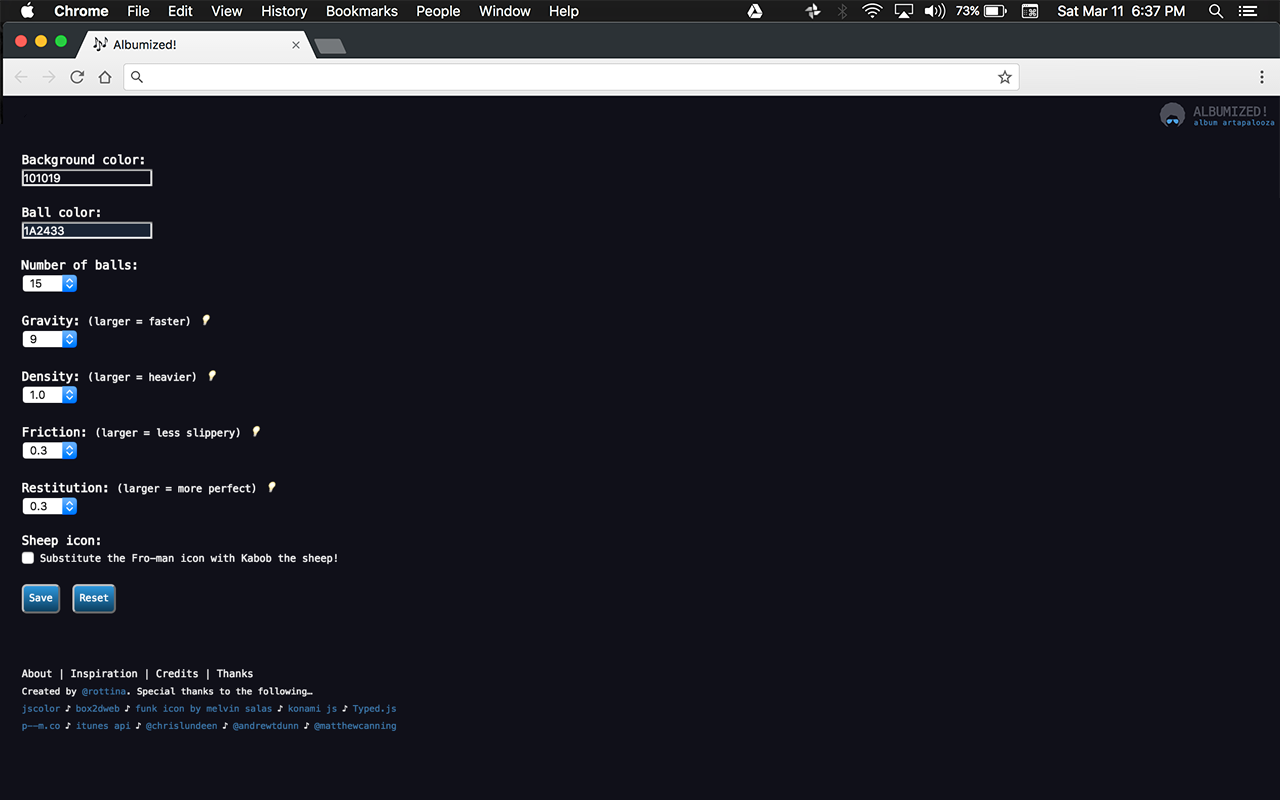This screenshot has width=1280, height=800.
Task: Open the jscolor link
Action: point(41,709)
